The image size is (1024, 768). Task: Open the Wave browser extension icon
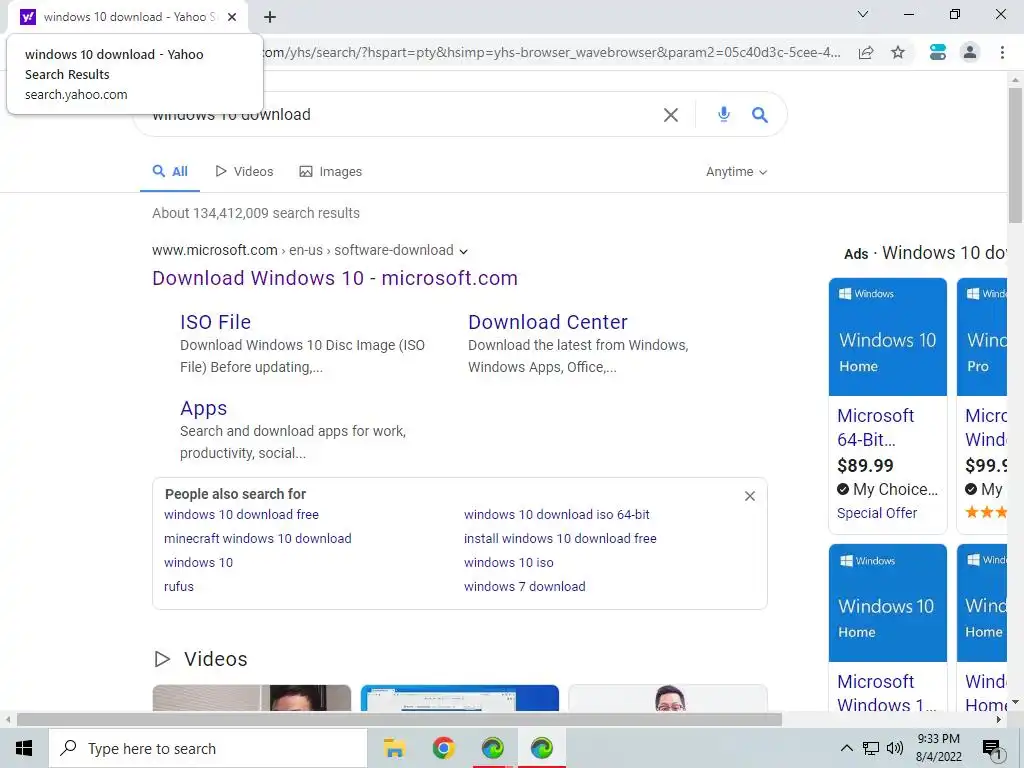(938, 52)
